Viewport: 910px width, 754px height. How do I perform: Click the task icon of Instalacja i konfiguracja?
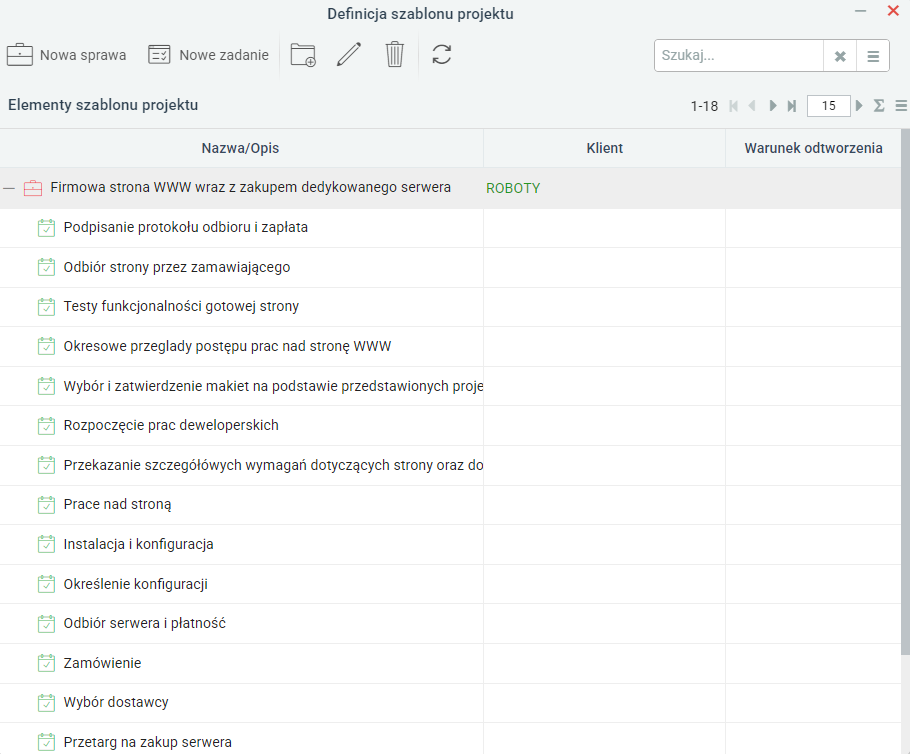(46, 544)
